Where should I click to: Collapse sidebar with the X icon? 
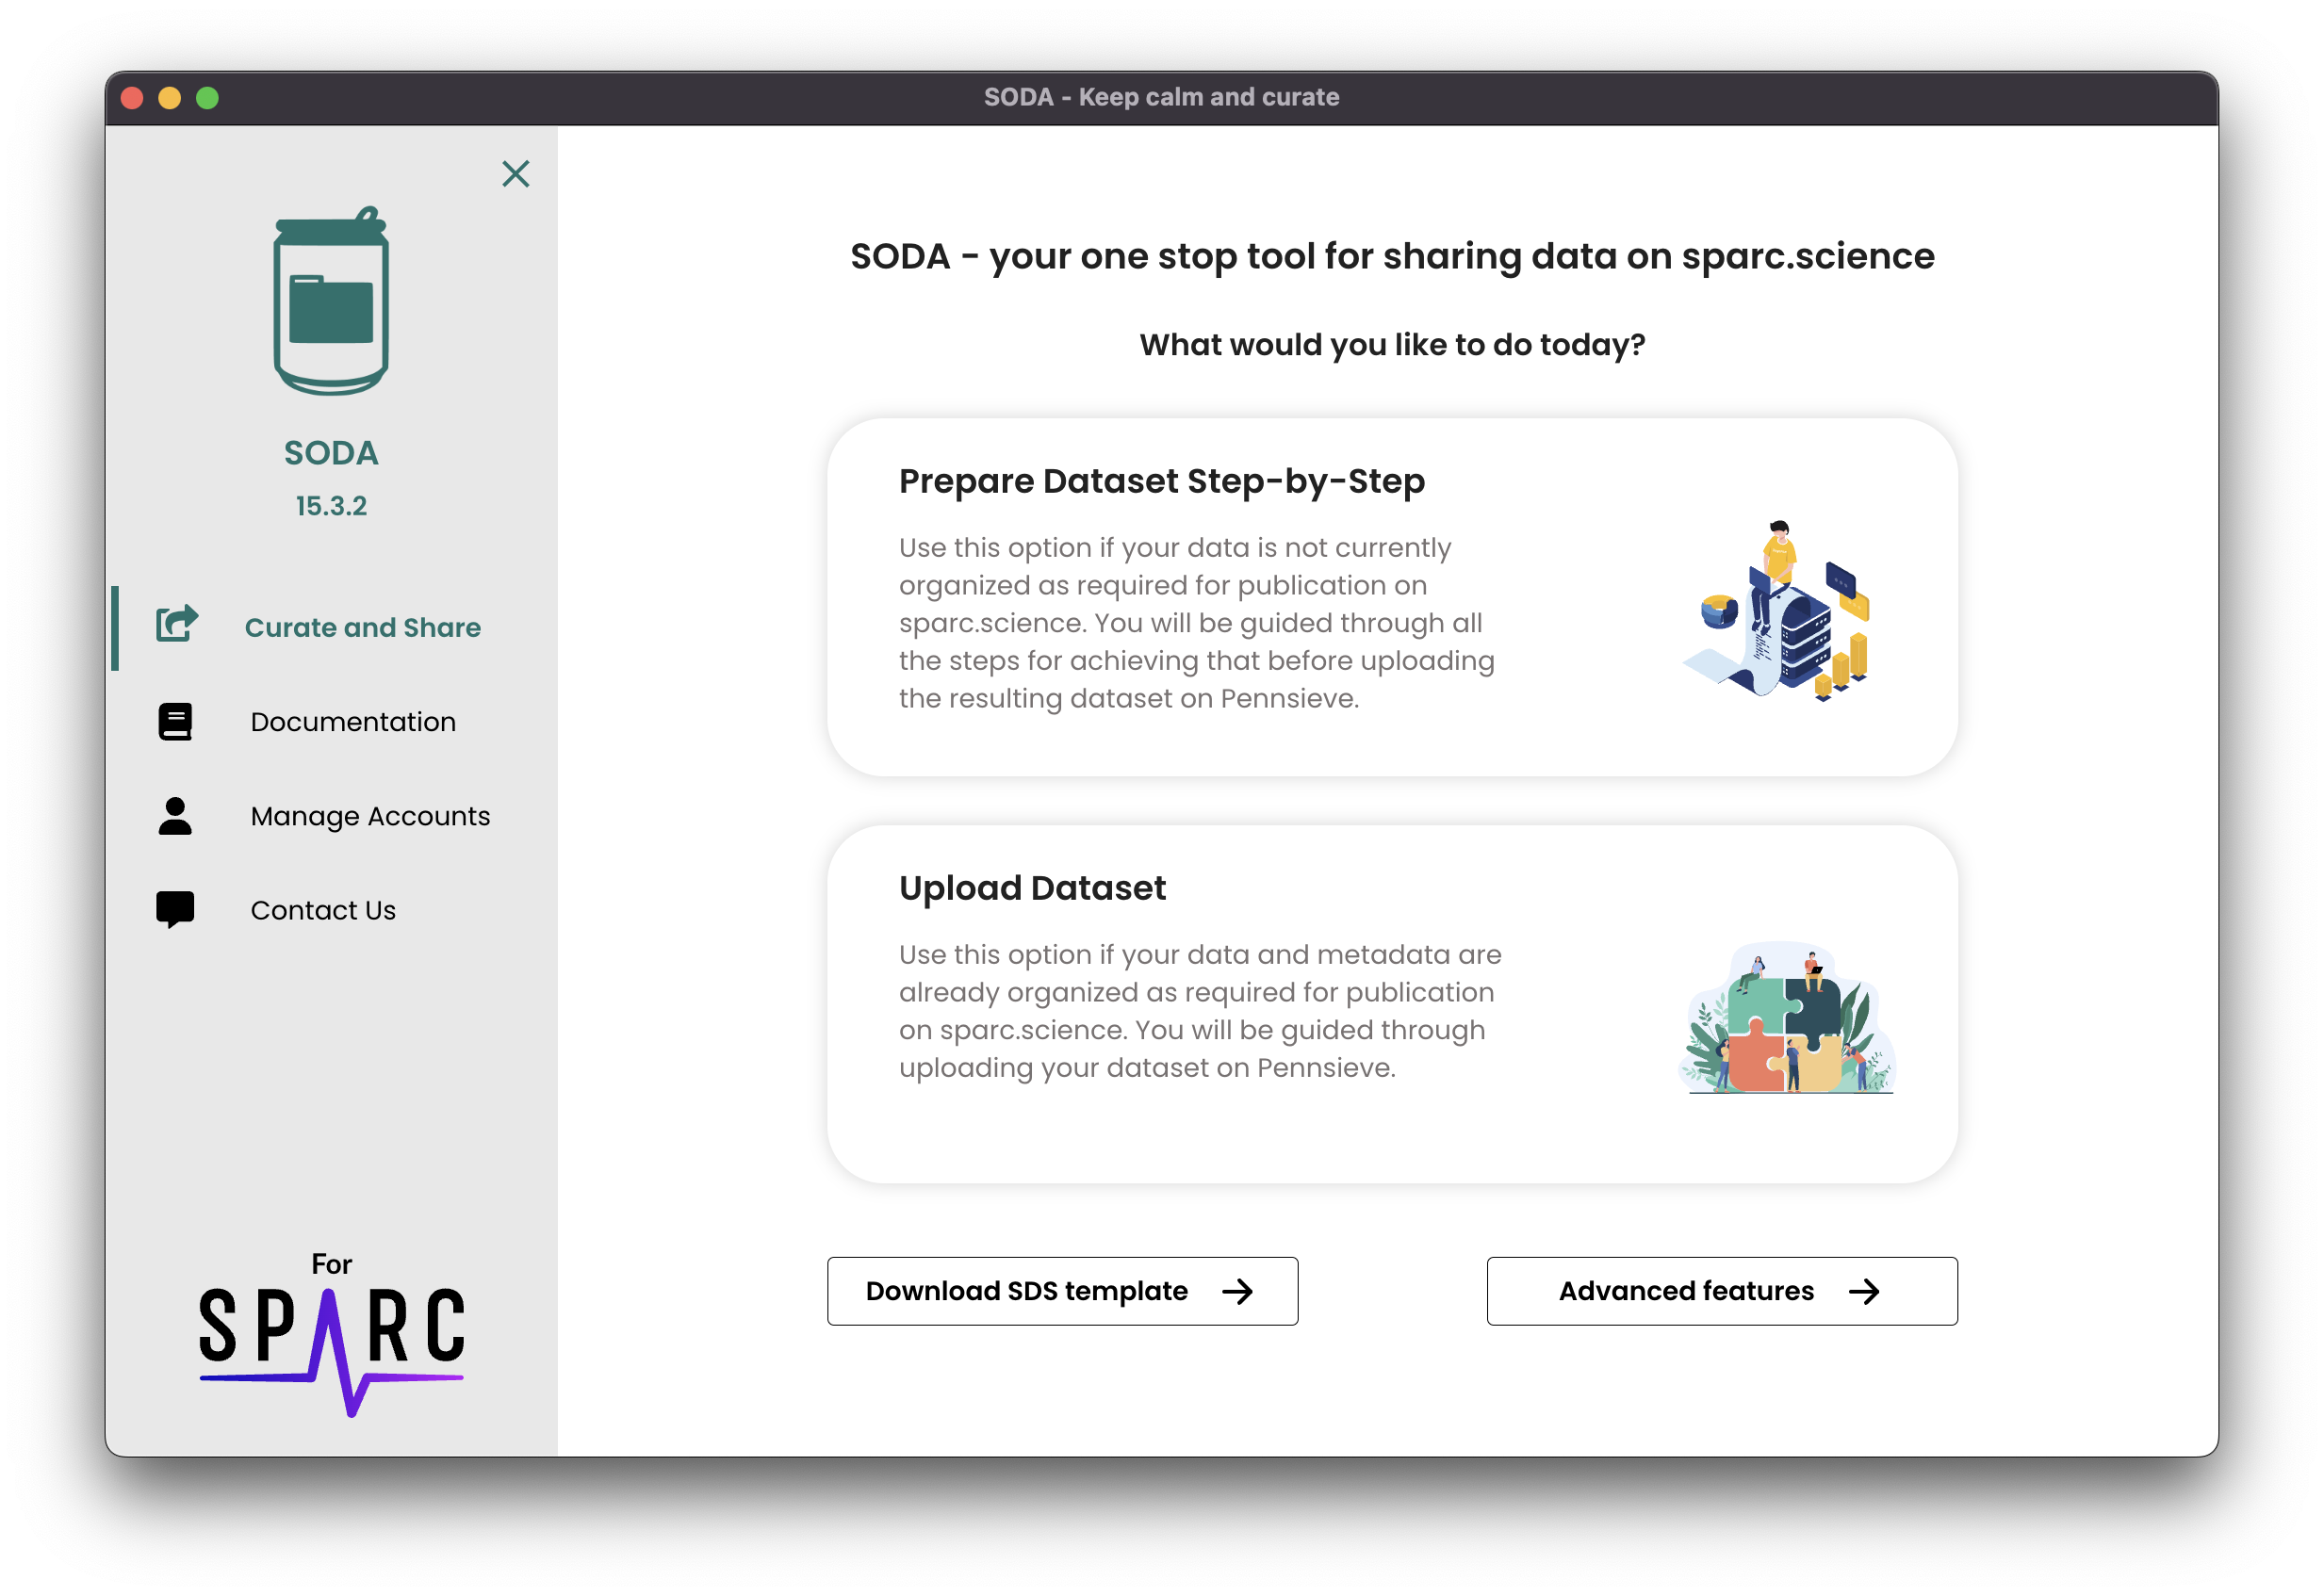(x=515, y=174)
